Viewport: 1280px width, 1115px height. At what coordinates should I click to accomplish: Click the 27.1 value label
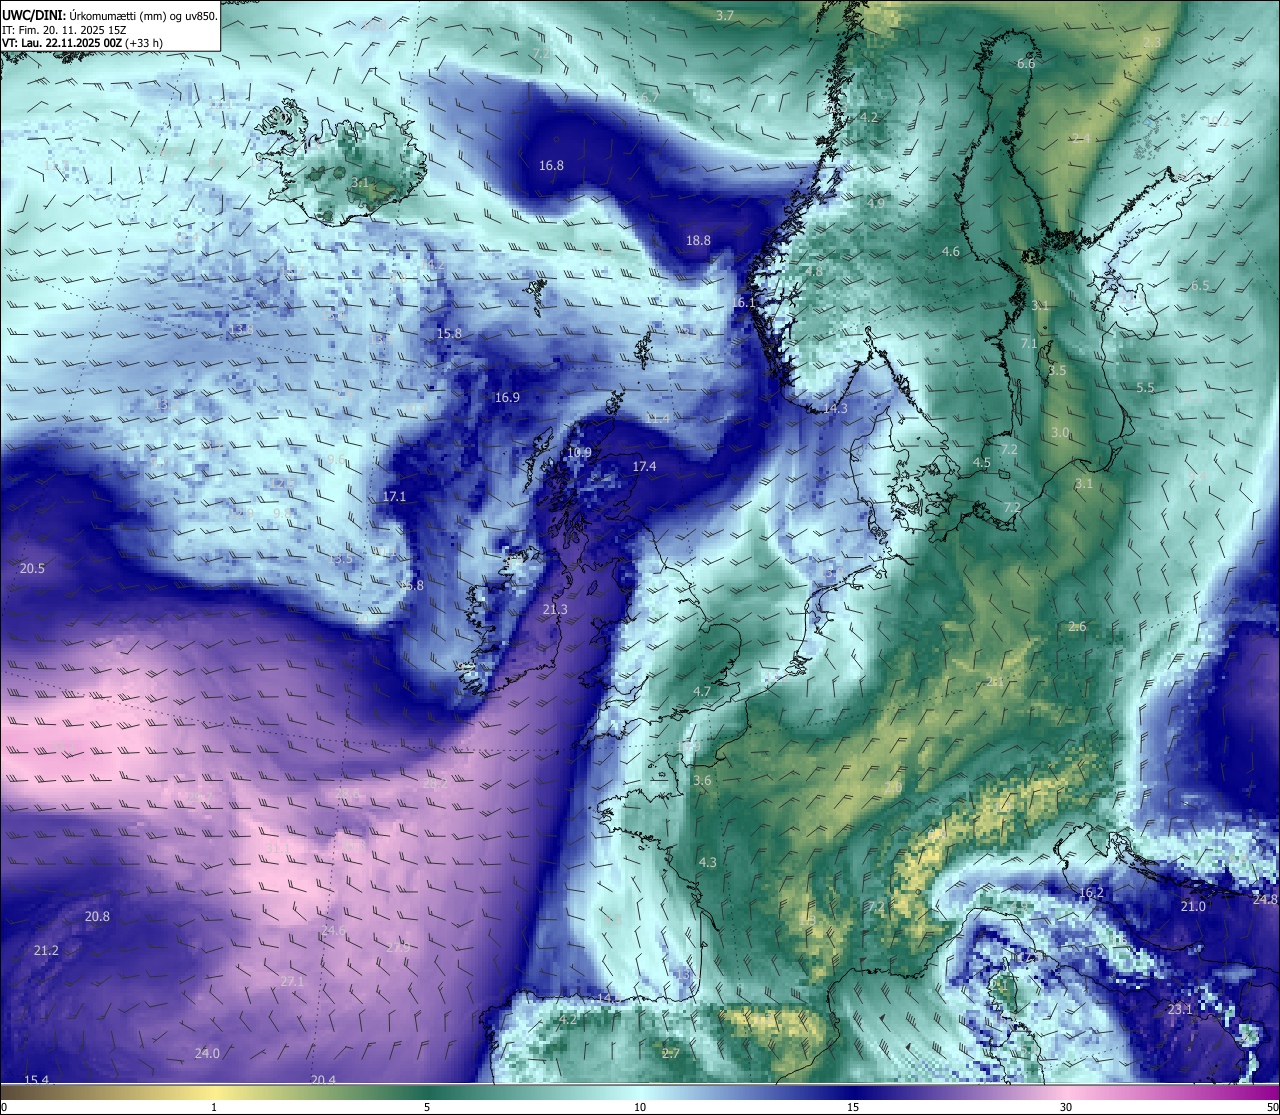click(292, 981)
